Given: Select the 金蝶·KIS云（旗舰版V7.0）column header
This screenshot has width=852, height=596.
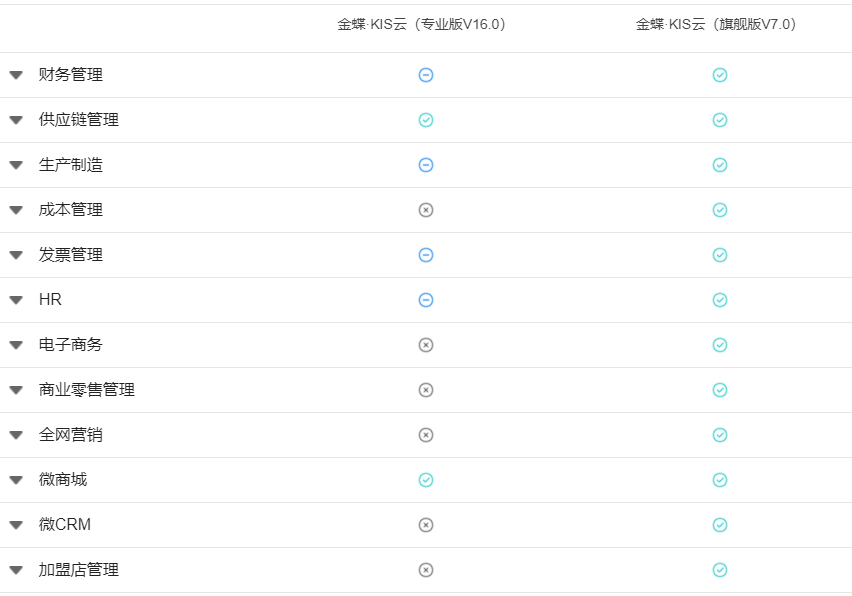Looking at the screenshot, I should tap(716, 24).
